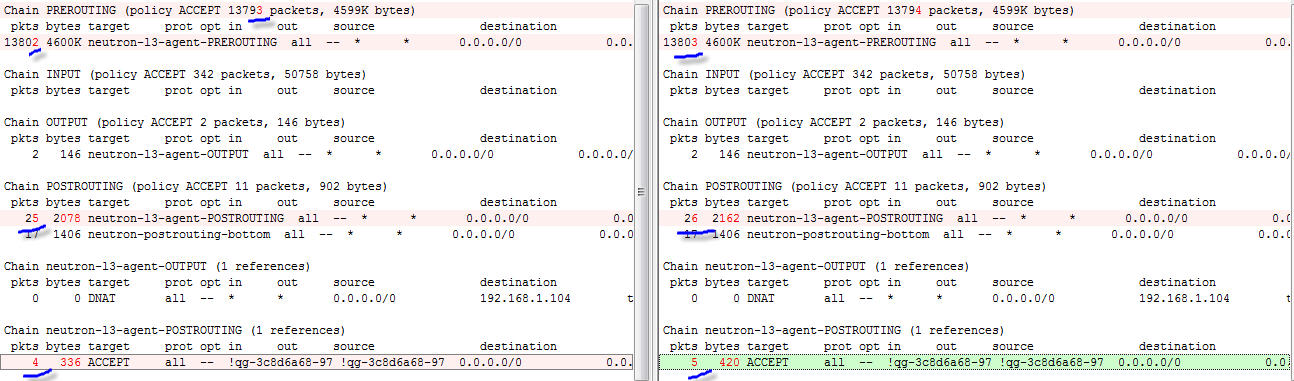Click packet count 13803 in right pane

click(681, 43)
